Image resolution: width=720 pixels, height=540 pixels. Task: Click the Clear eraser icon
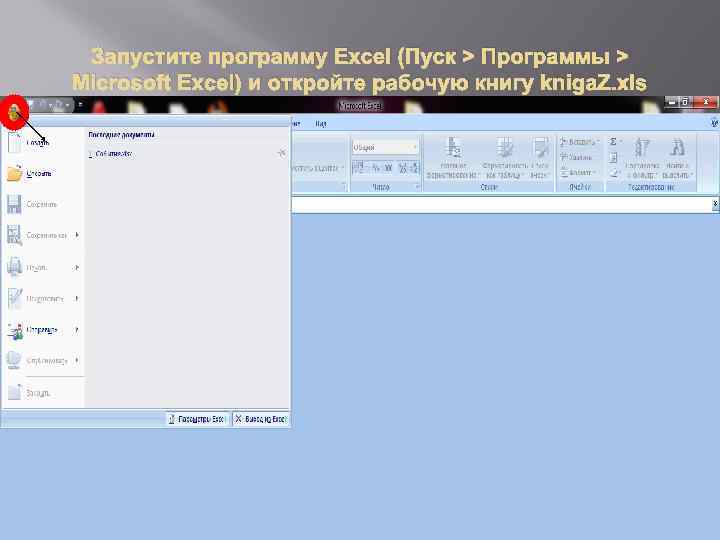tap(613, 173)
